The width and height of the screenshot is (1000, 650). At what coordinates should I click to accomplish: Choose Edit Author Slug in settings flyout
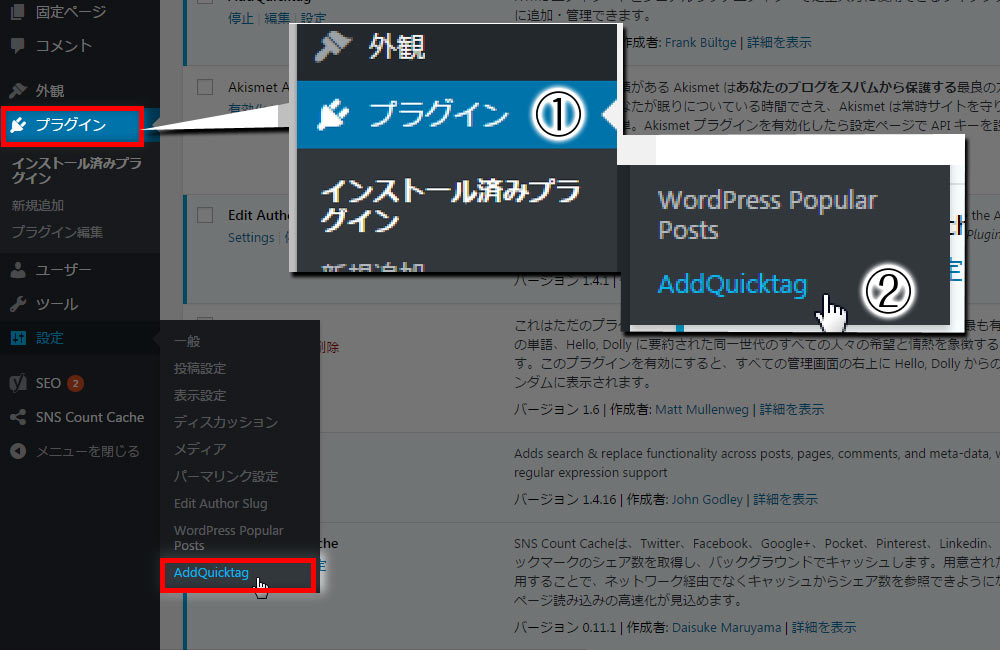click(221, 503)
